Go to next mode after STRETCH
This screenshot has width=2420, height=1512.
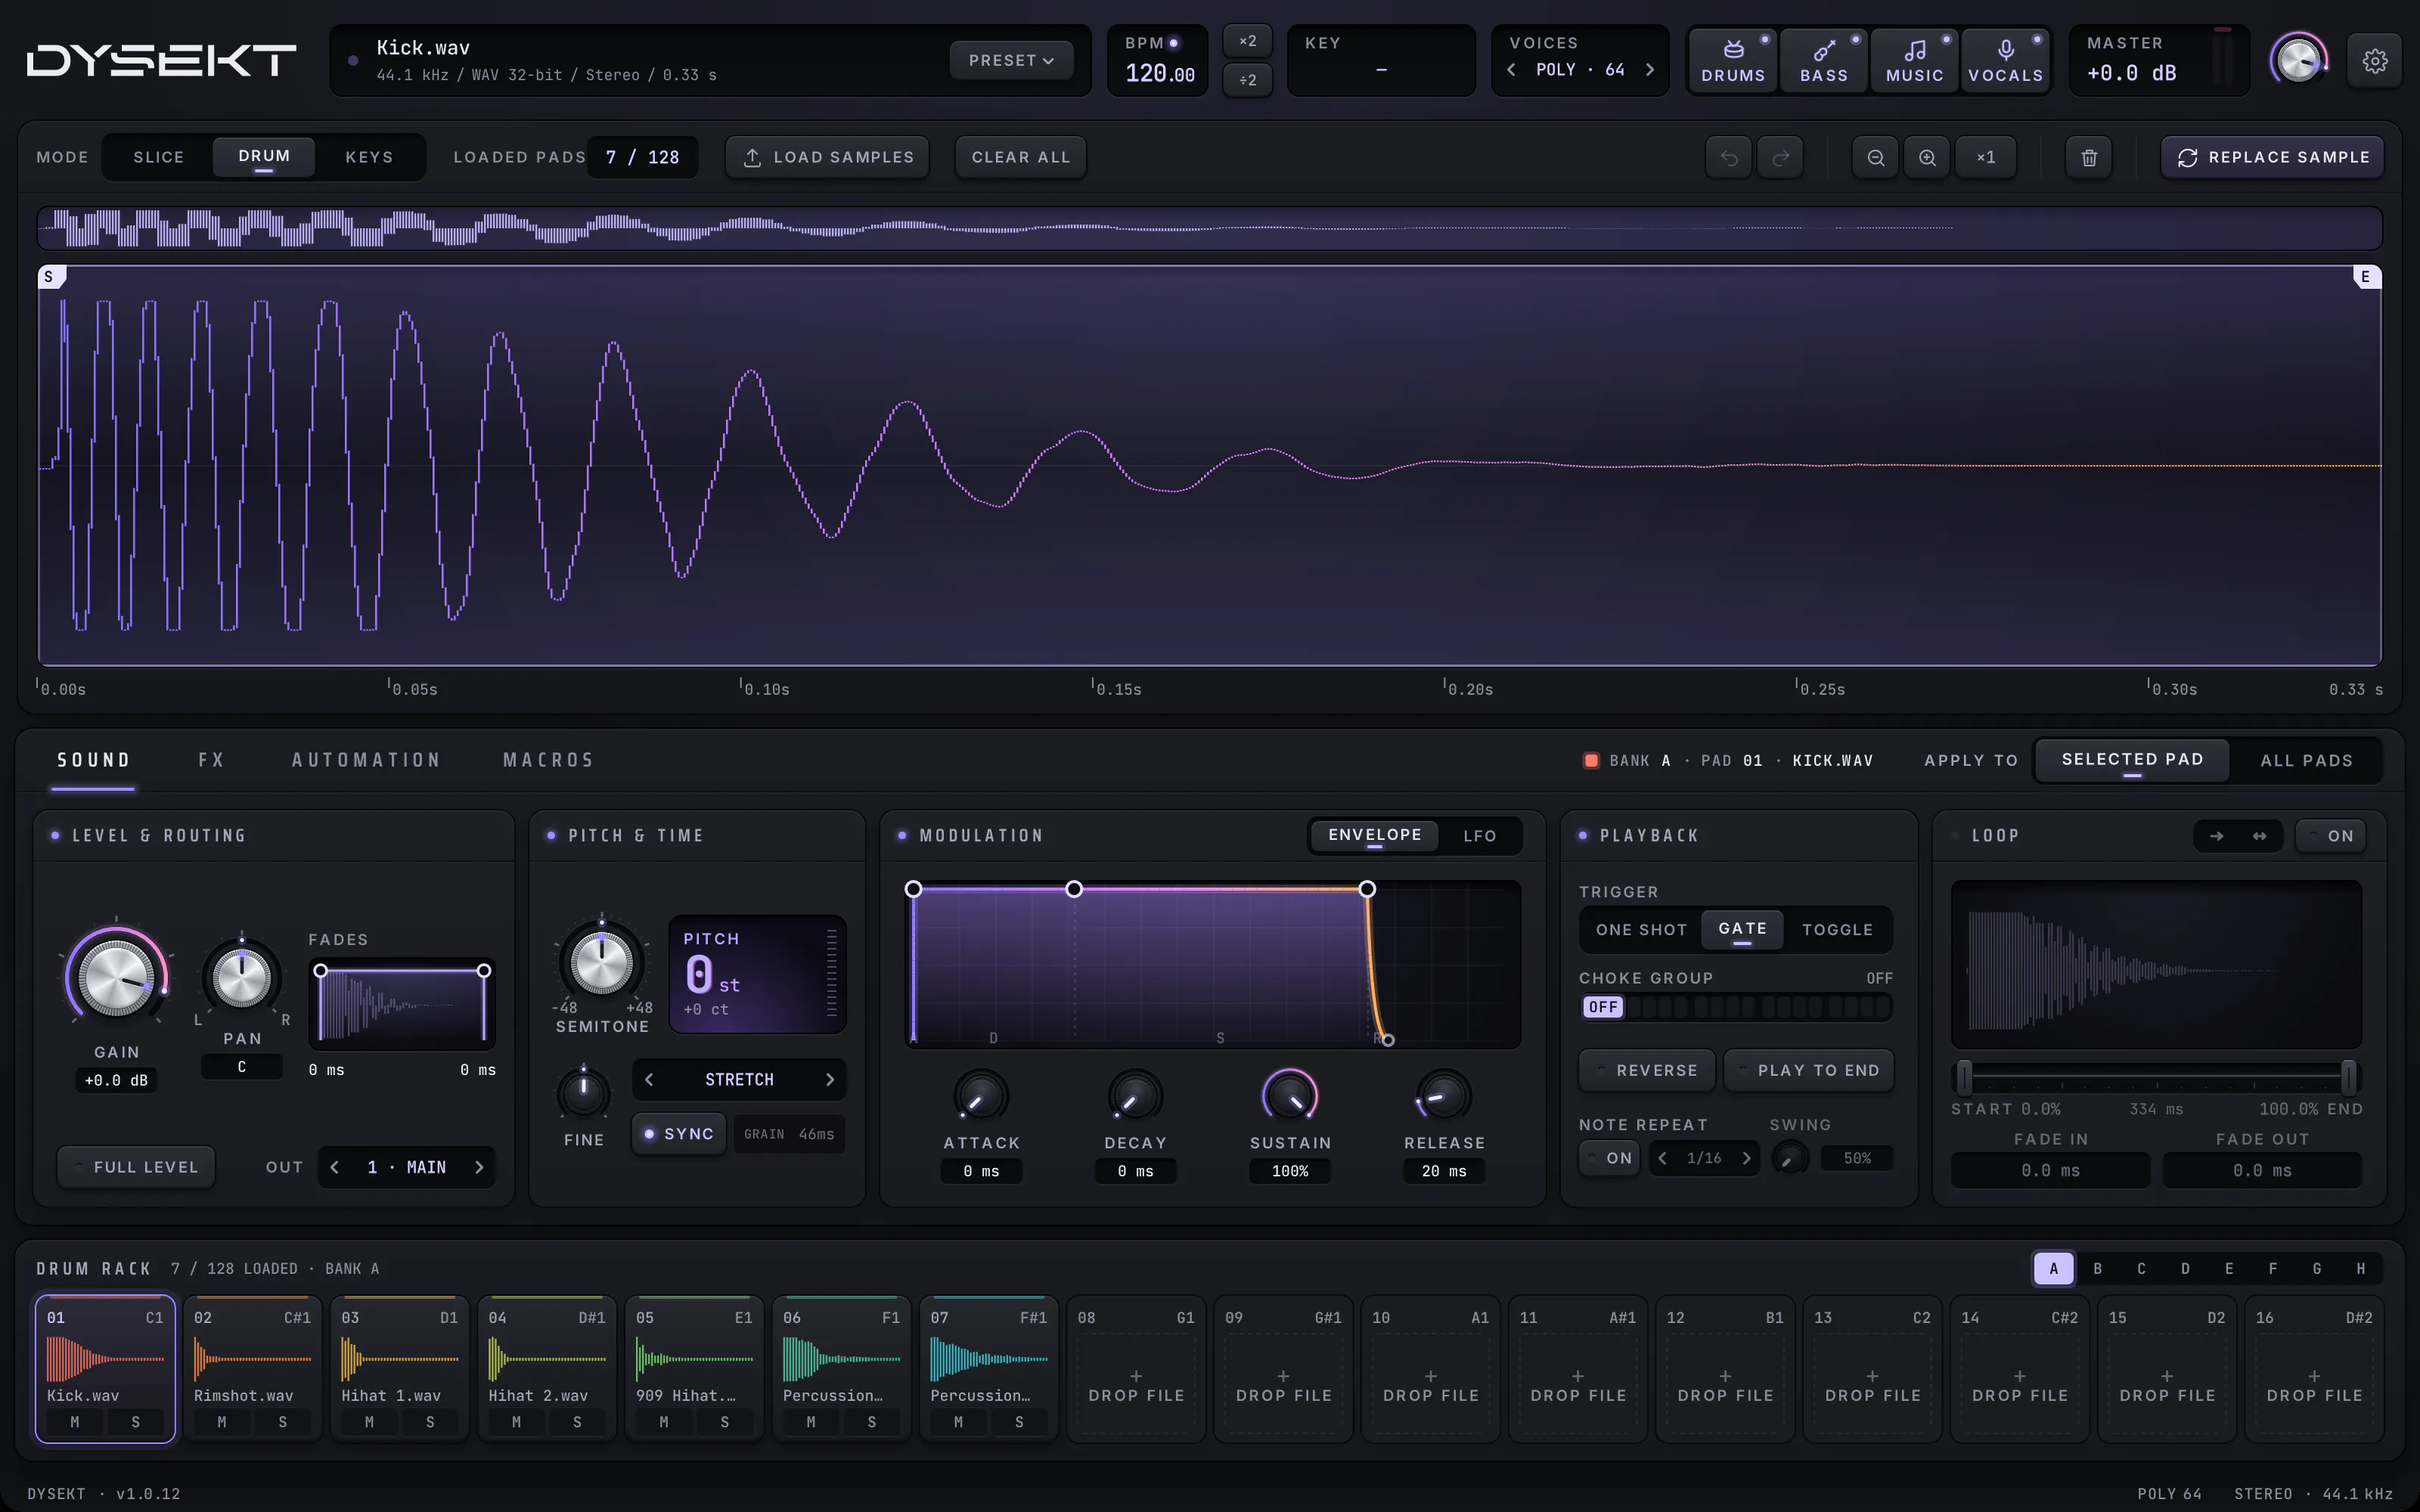coord(829,1080)
